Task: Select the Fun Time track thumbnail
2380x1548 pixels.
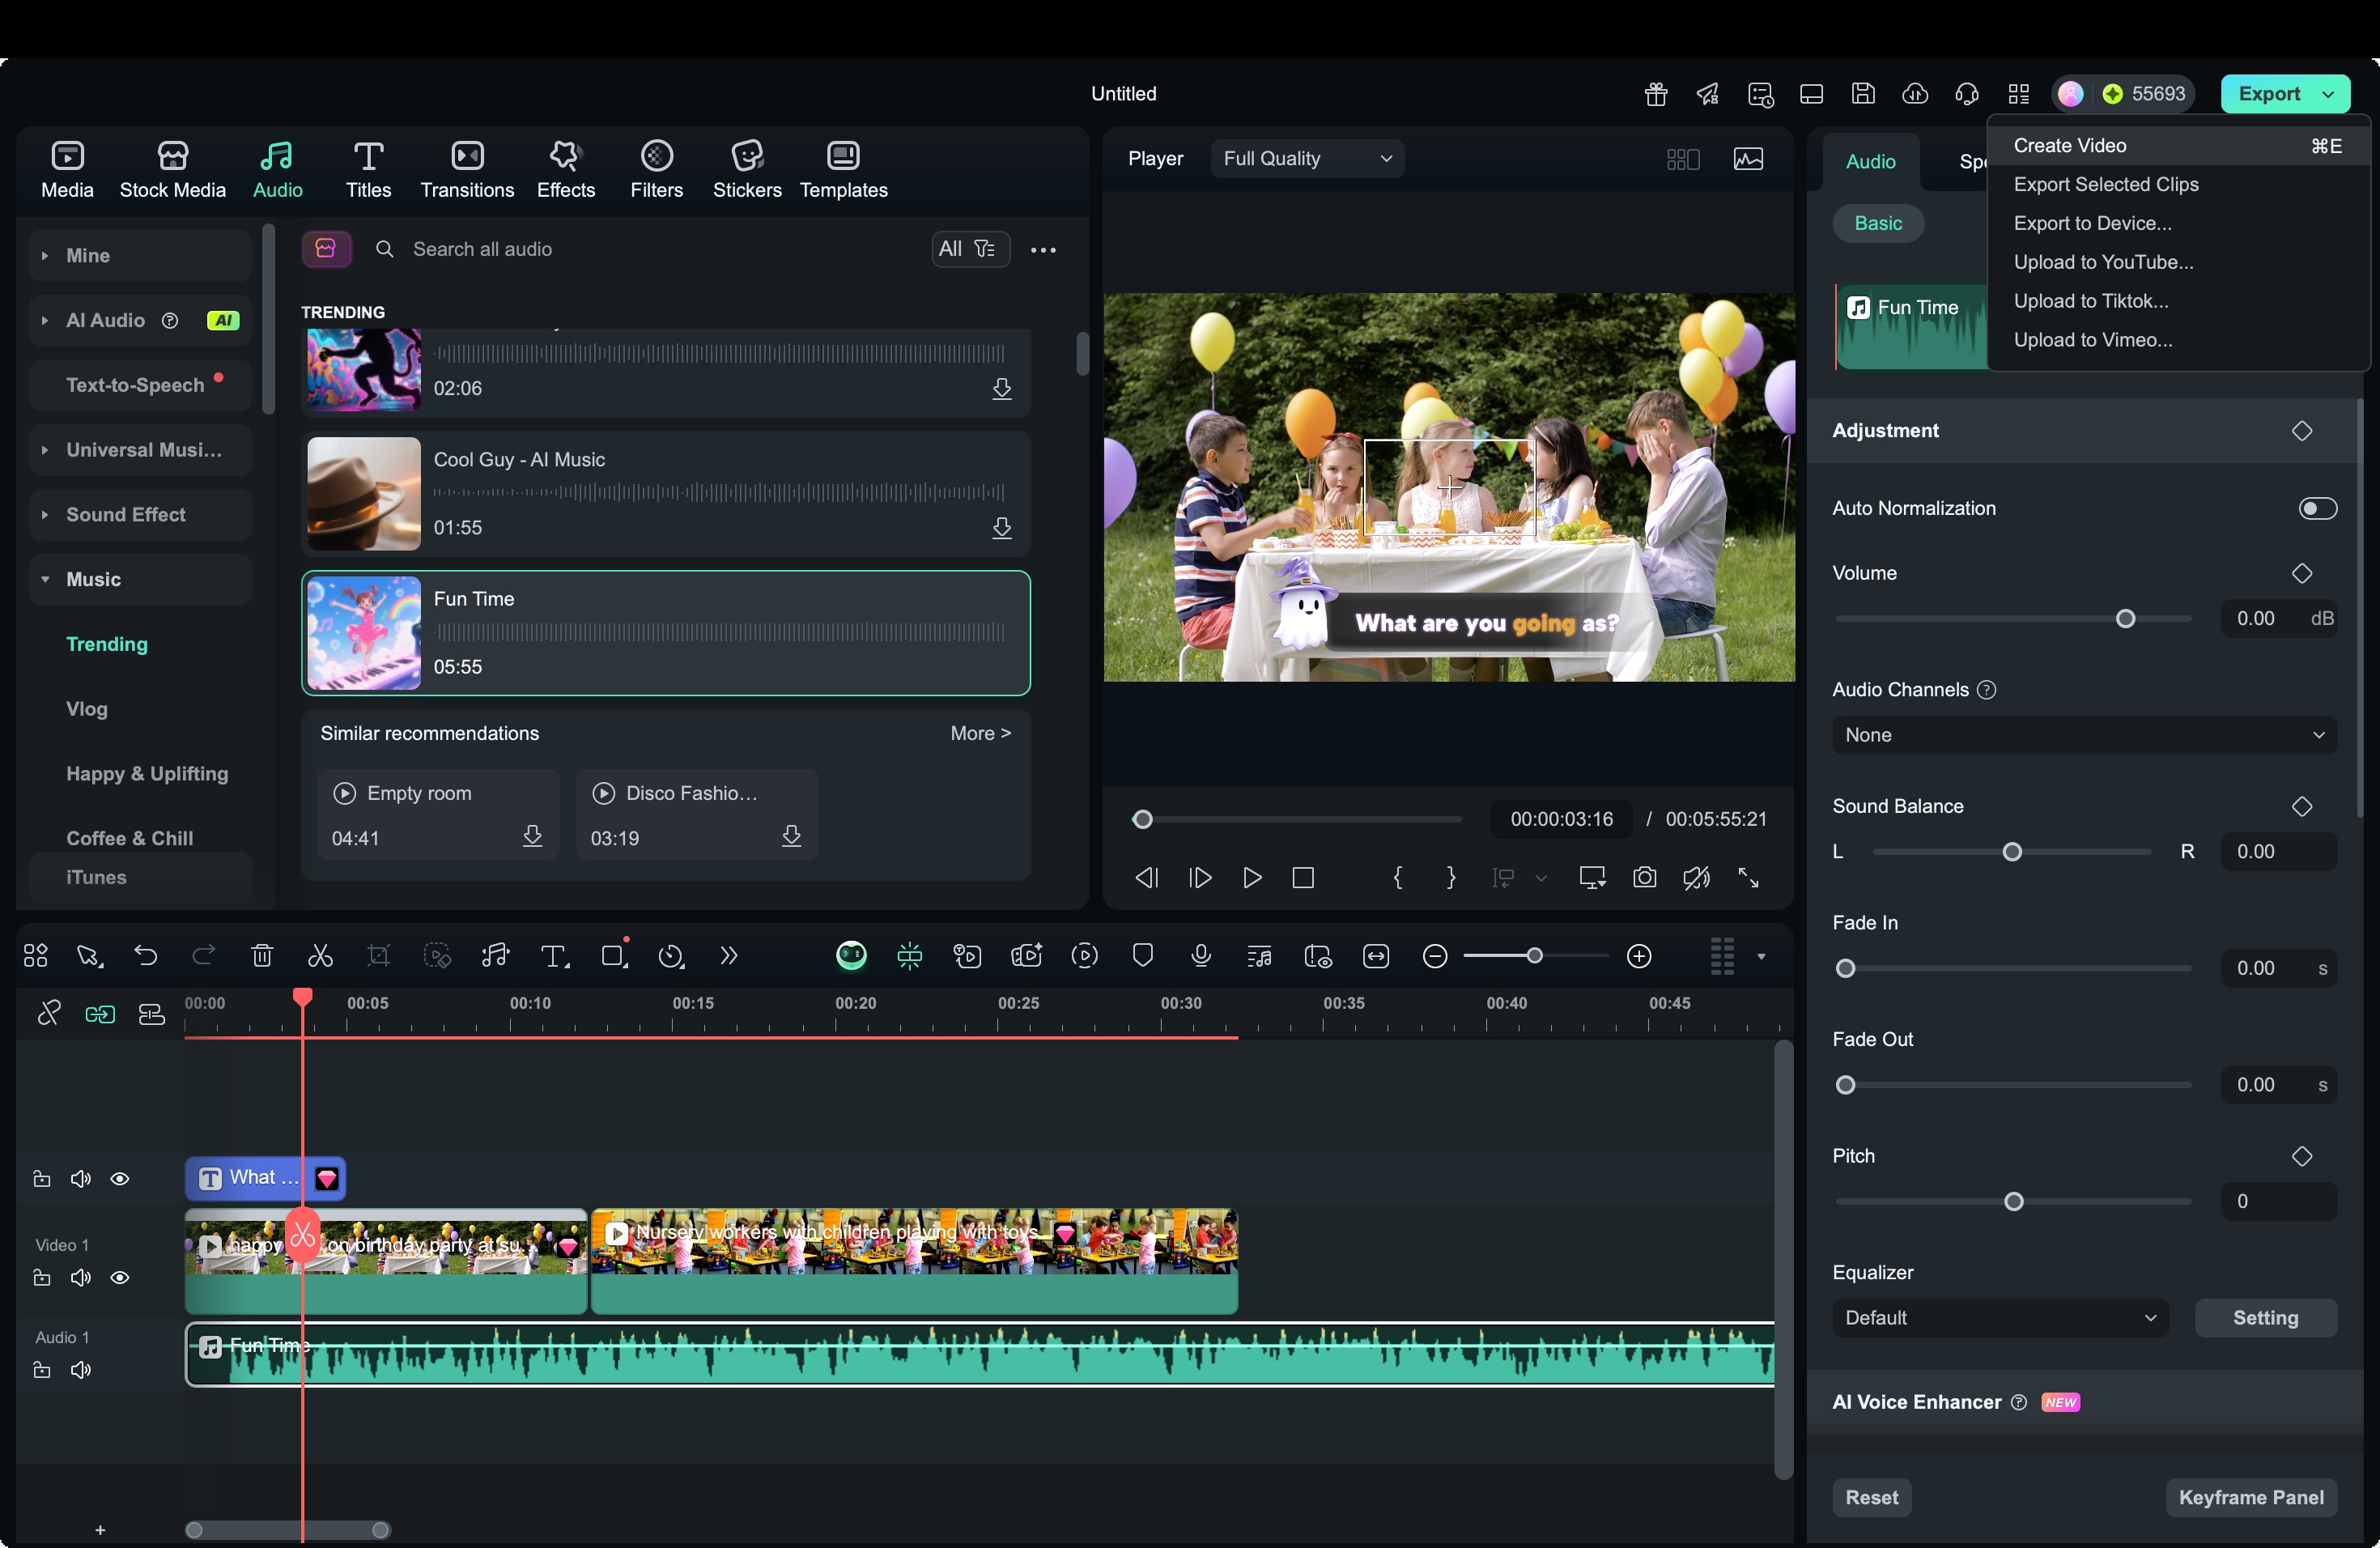Action: point(363,633)
